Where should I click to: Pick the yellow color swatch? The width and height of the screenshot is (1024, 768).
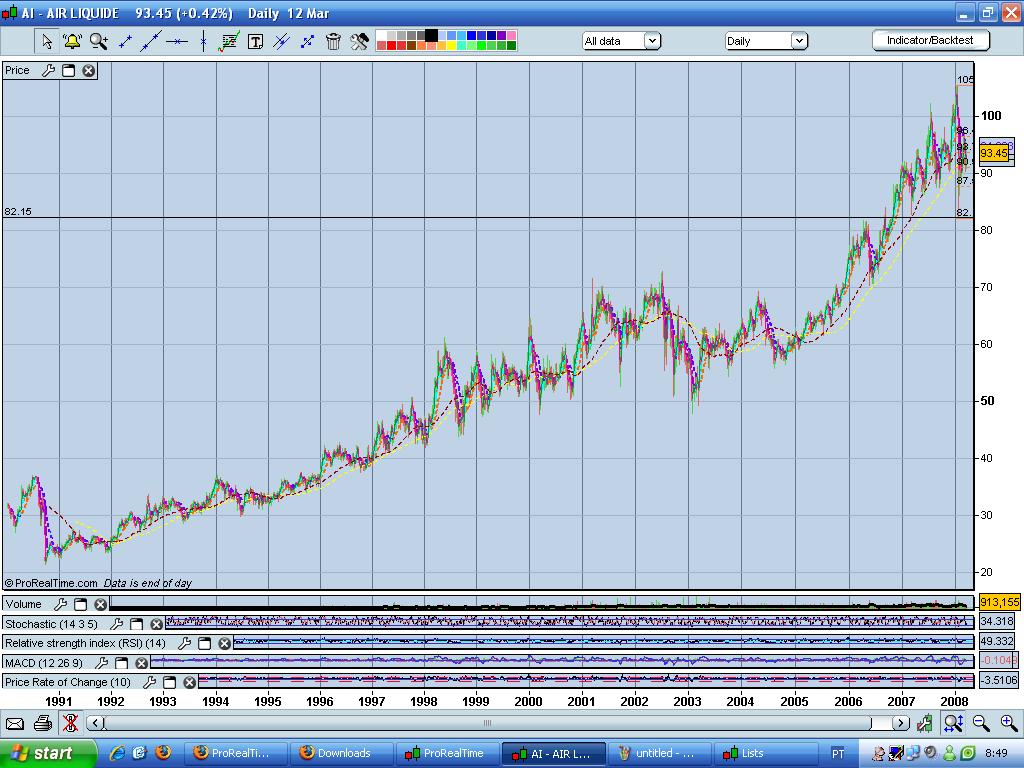(451, 46)
